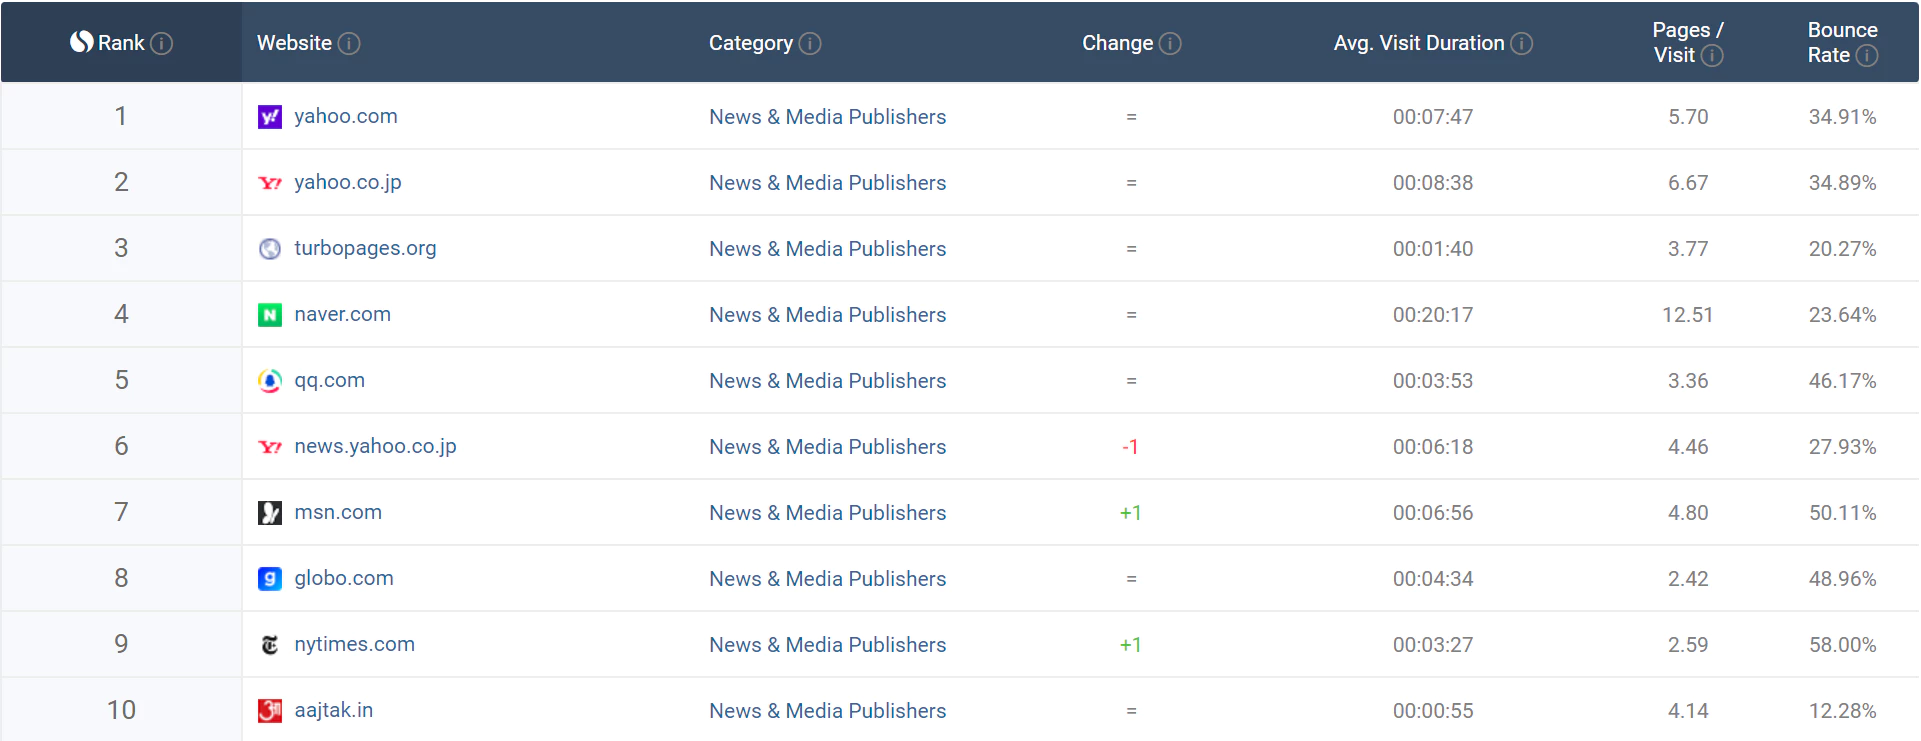Click the info icon next to Website
Viewport: 1921px width, 741px height.
pos(349,43)
